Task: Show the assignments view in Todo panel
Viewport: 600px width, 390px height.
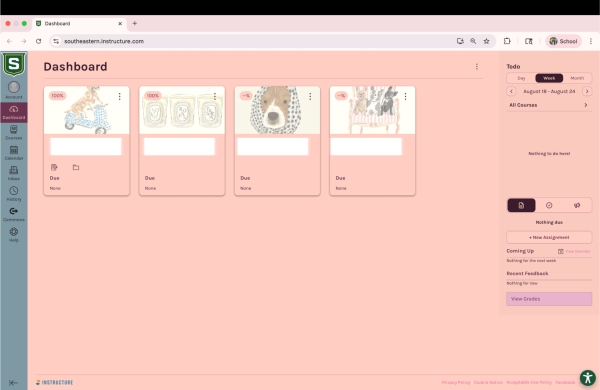Action: 521,206
